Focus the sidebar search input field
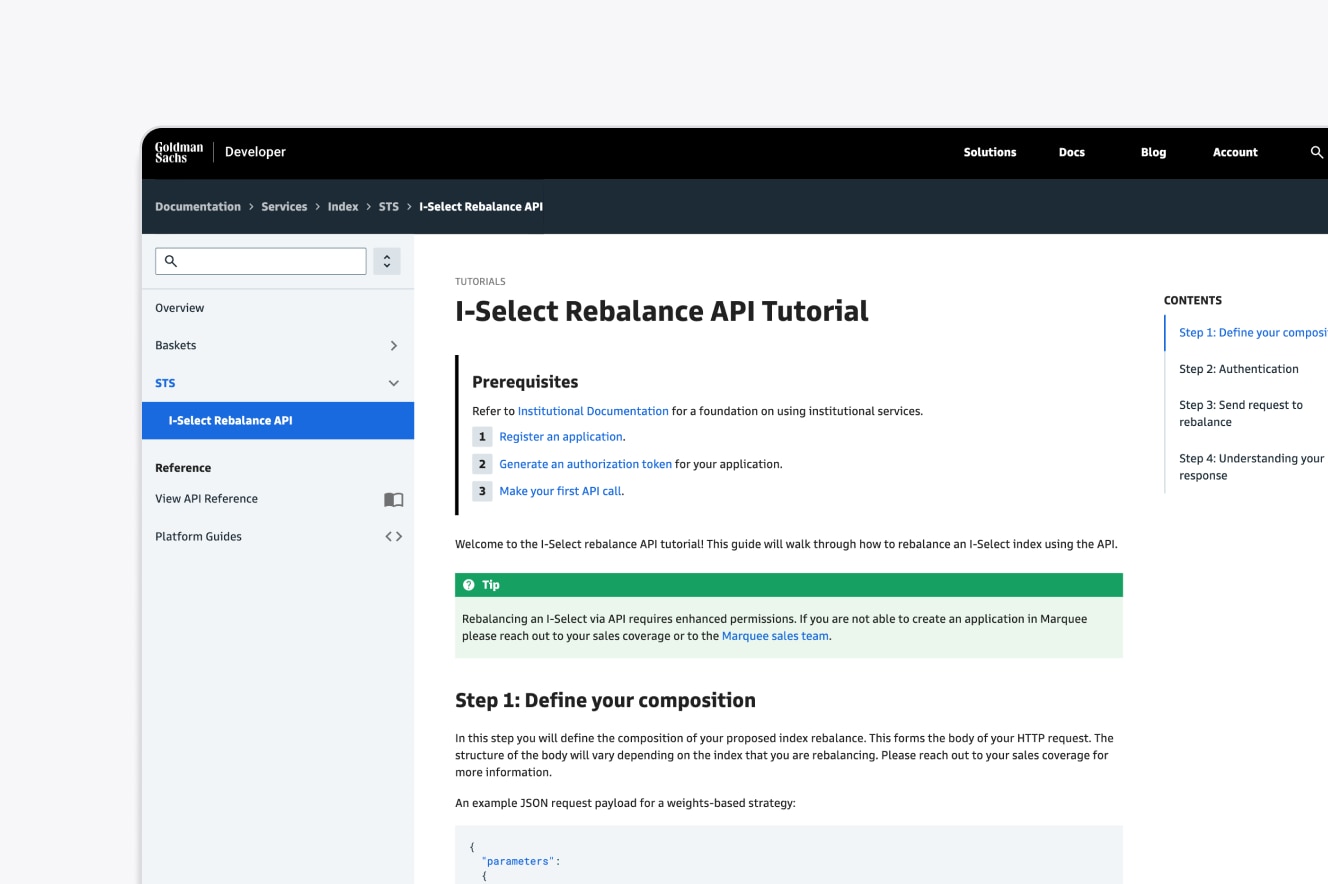Screen dimensions: 1328x884 (261, 261)
